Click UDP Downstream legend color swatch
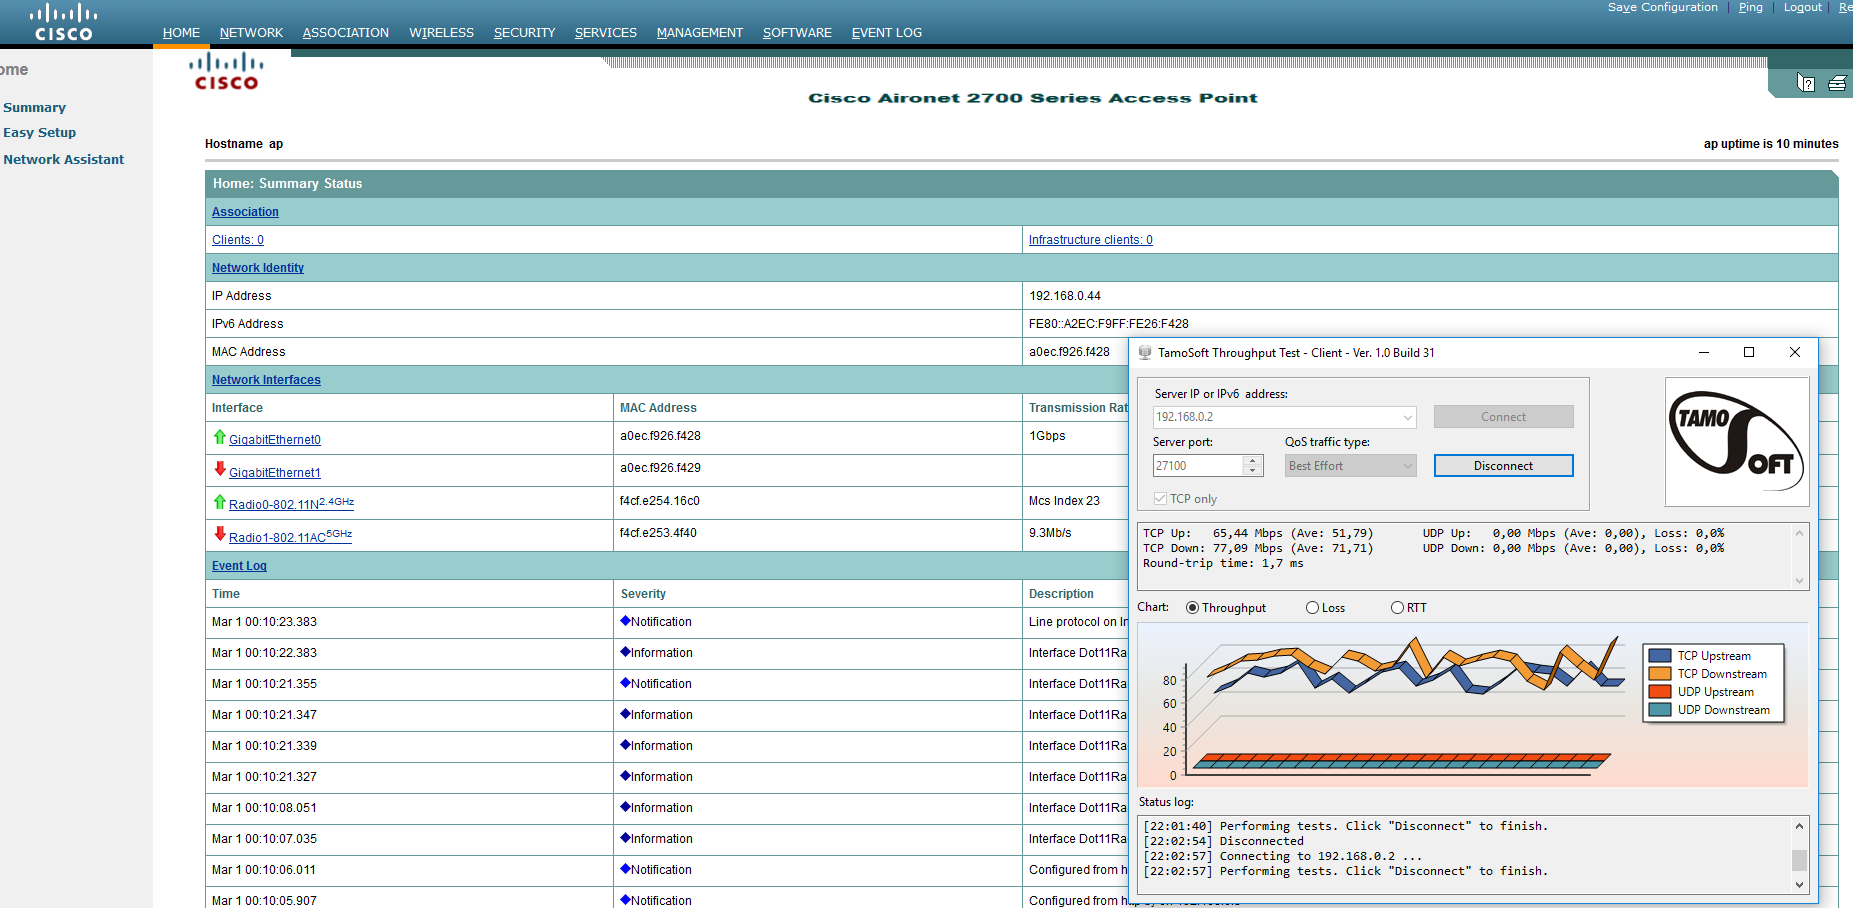The width and height of the screenshot is (1853, 908). [1660, 710]
